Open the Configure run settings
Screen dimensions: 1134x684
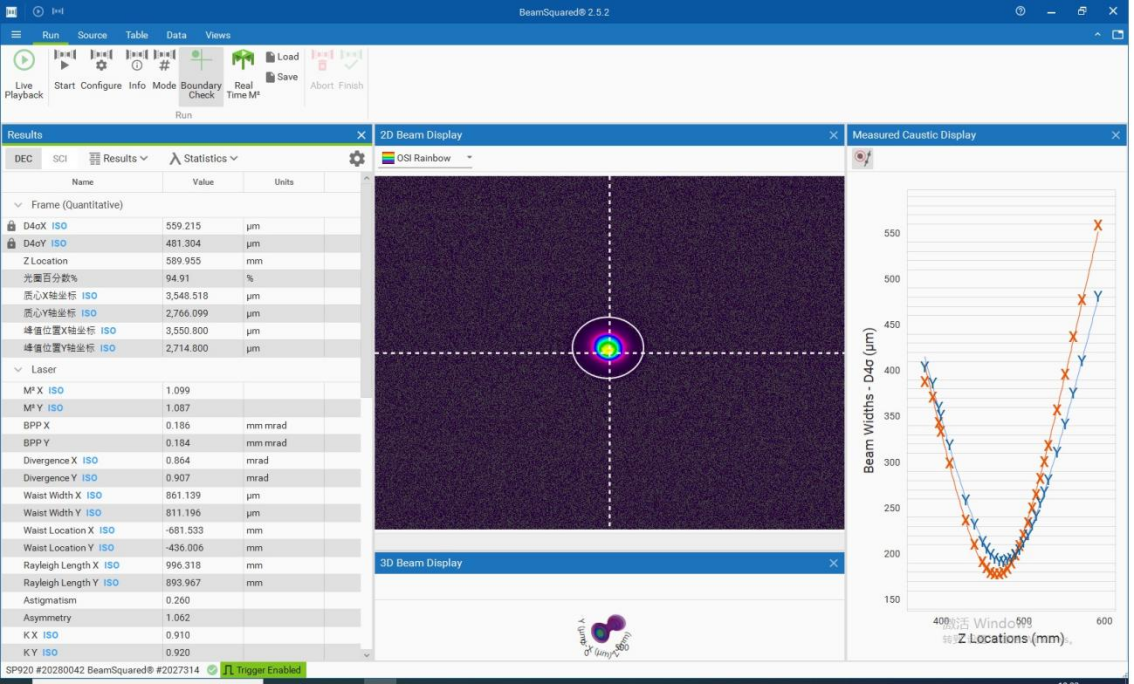click(x=101, y=70)
